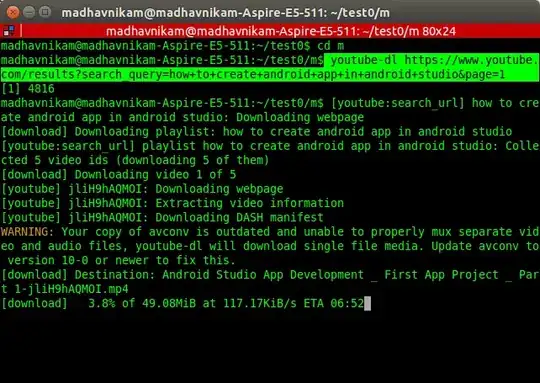Click the '[1] 4816' job line
Image resolution: width=540 pixels, height=383 pixels.
[28, 89]
